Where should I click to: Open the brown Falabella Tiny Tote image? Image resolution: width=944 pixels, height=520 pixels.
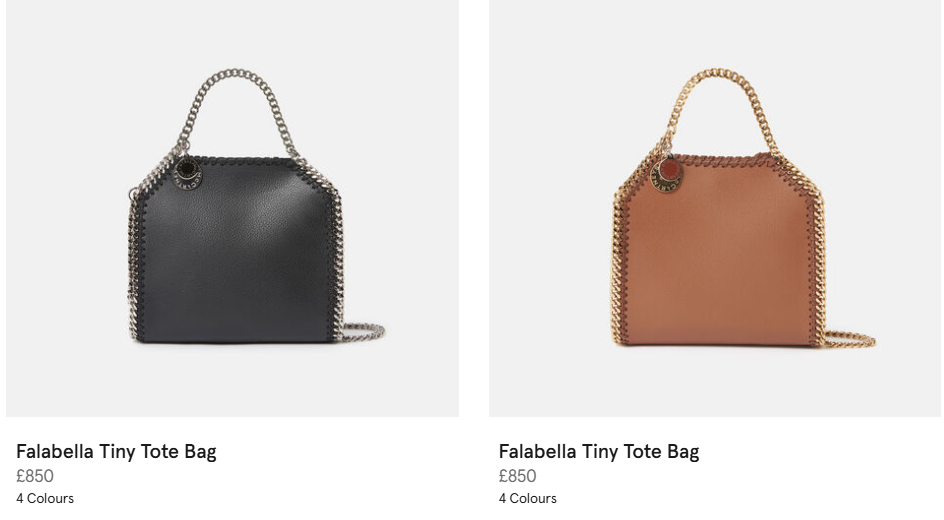point(715,208)
